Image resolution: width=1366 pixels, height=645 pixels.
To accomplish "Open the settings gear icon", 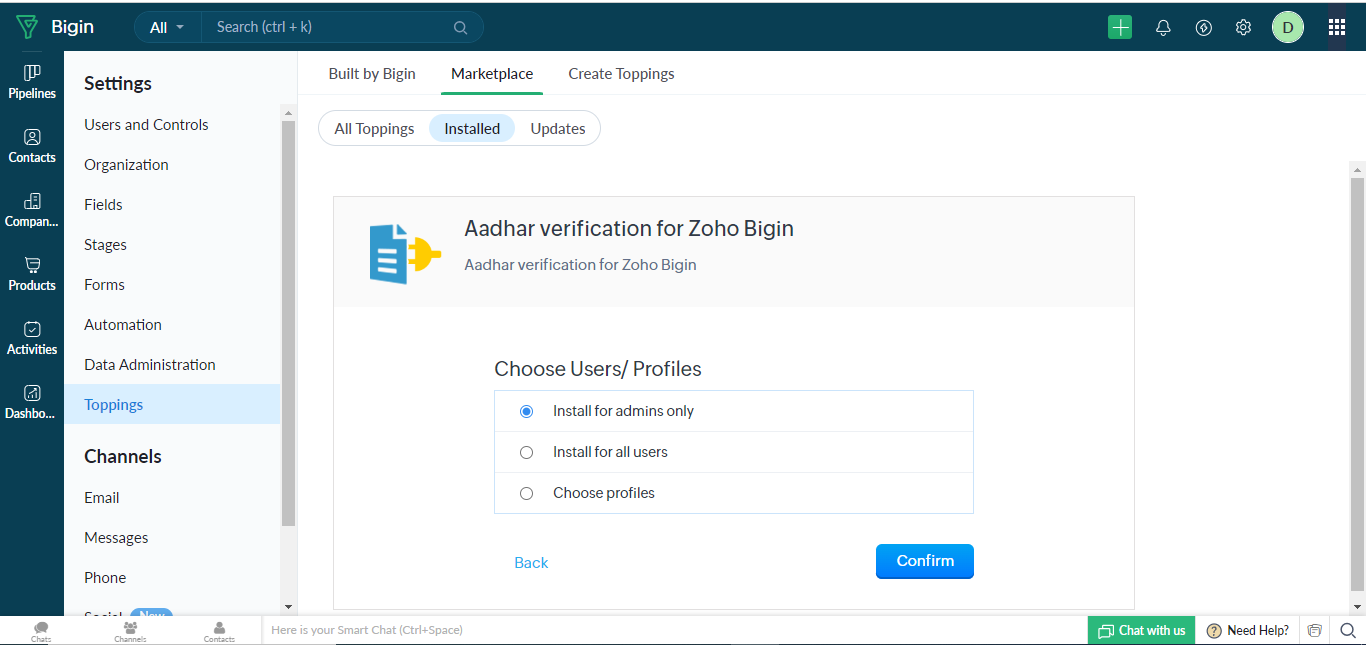I will tap(1243, 28).
